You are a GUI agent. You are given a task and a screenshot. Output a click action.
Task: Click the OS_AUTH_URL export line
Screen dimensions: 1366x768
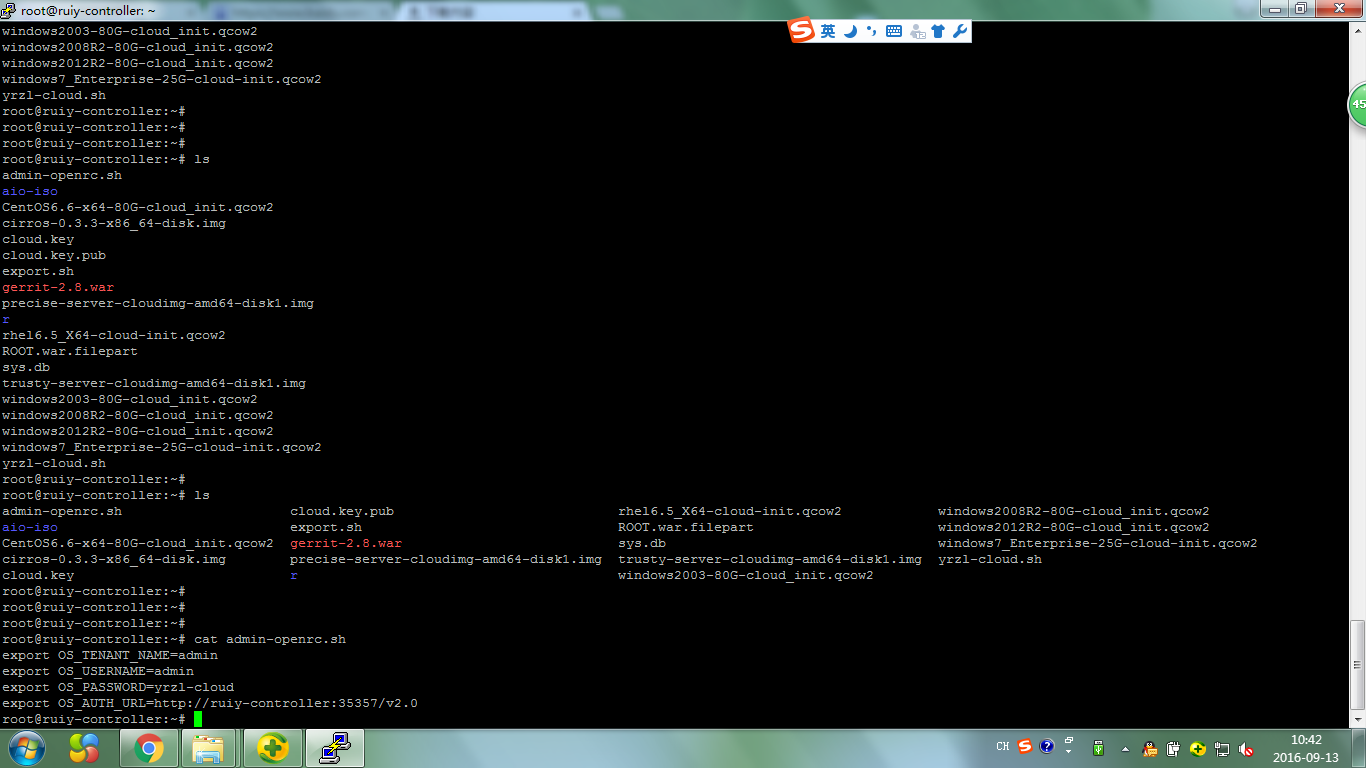[210, 703]
